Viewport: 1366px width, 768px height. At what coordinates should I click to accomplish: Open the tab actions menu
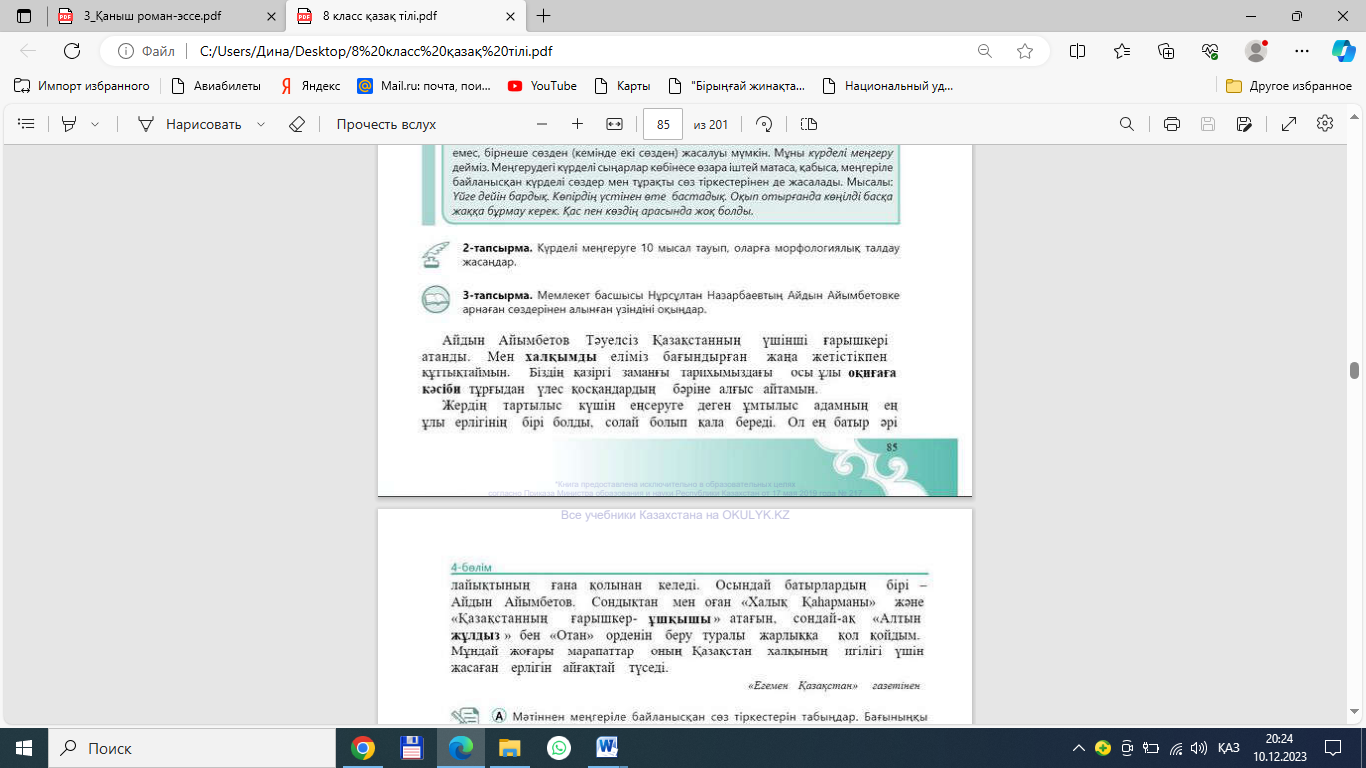24,16
